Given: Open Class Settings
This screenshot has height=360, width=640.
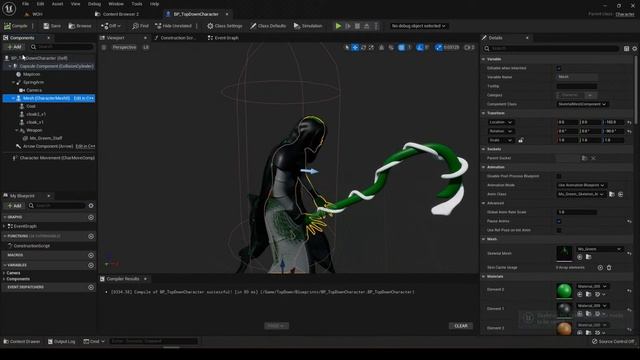Looking at the screenshot, I should click(224, 26).
